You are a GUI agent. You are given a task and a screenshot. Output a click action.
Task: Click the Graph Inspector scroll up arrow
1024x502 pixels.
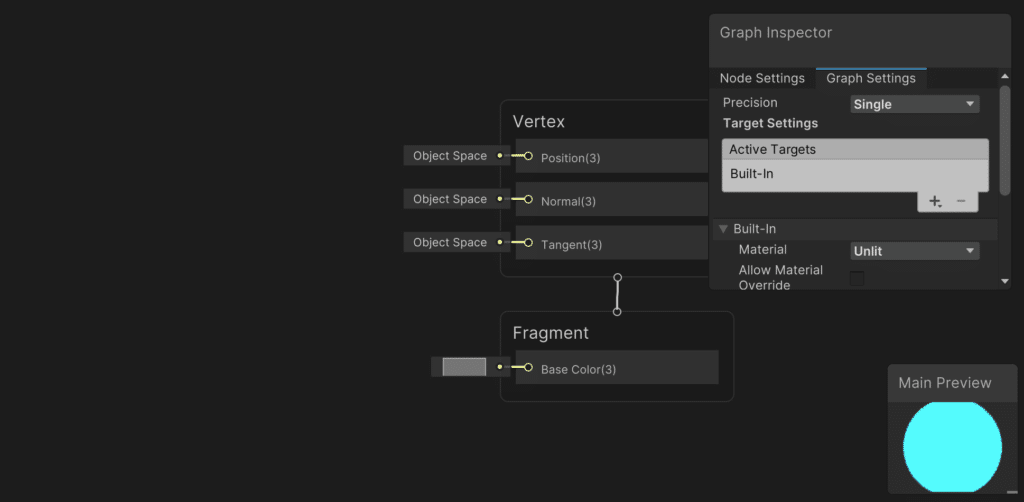pos(1005,77)
